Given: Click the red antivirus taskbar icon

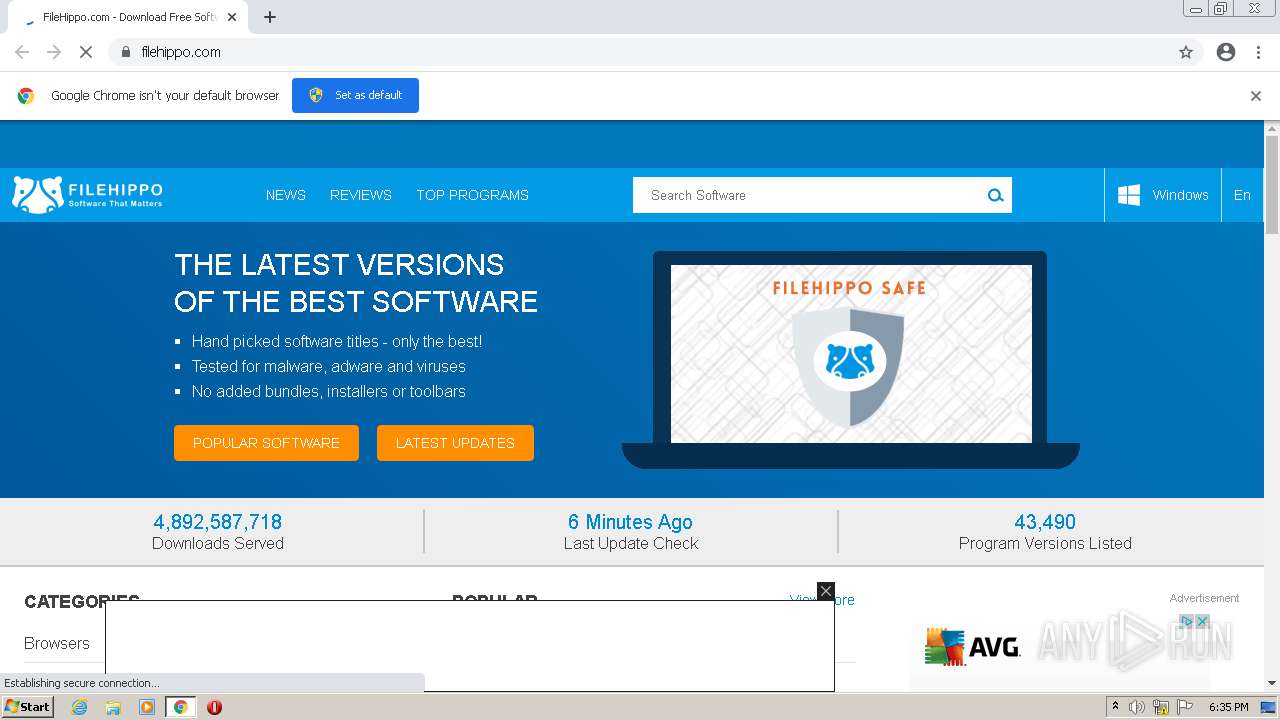Looking at the screenshot, I should point(214,707).
